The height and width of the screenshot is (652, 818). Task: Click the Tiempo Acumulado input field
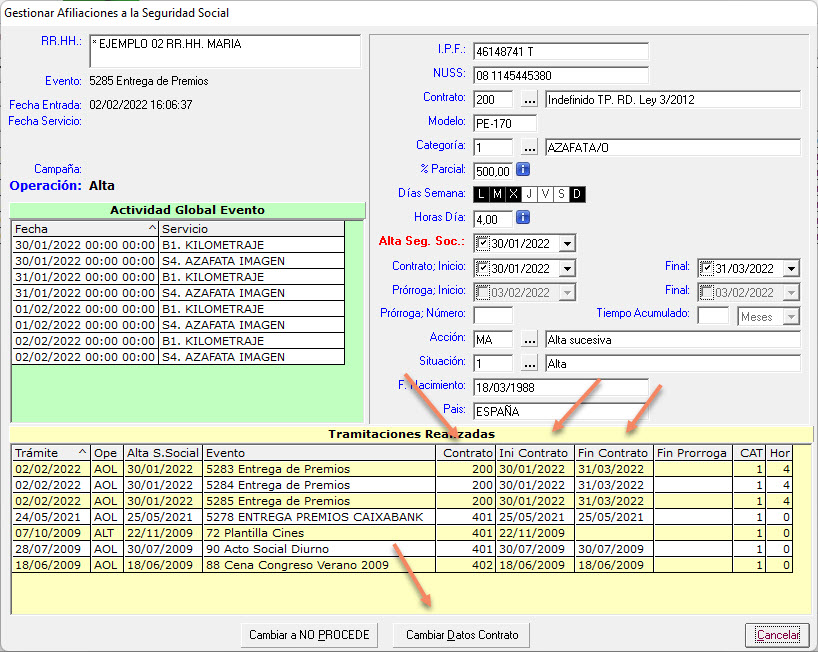[713, 315]
